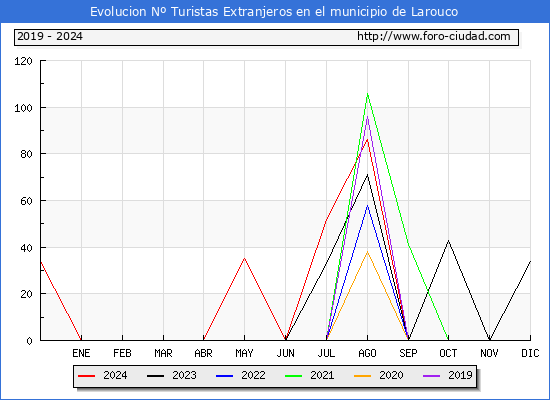550x400 pixels.
Task: Click the OCT month axis label
Action: [448, 353]
